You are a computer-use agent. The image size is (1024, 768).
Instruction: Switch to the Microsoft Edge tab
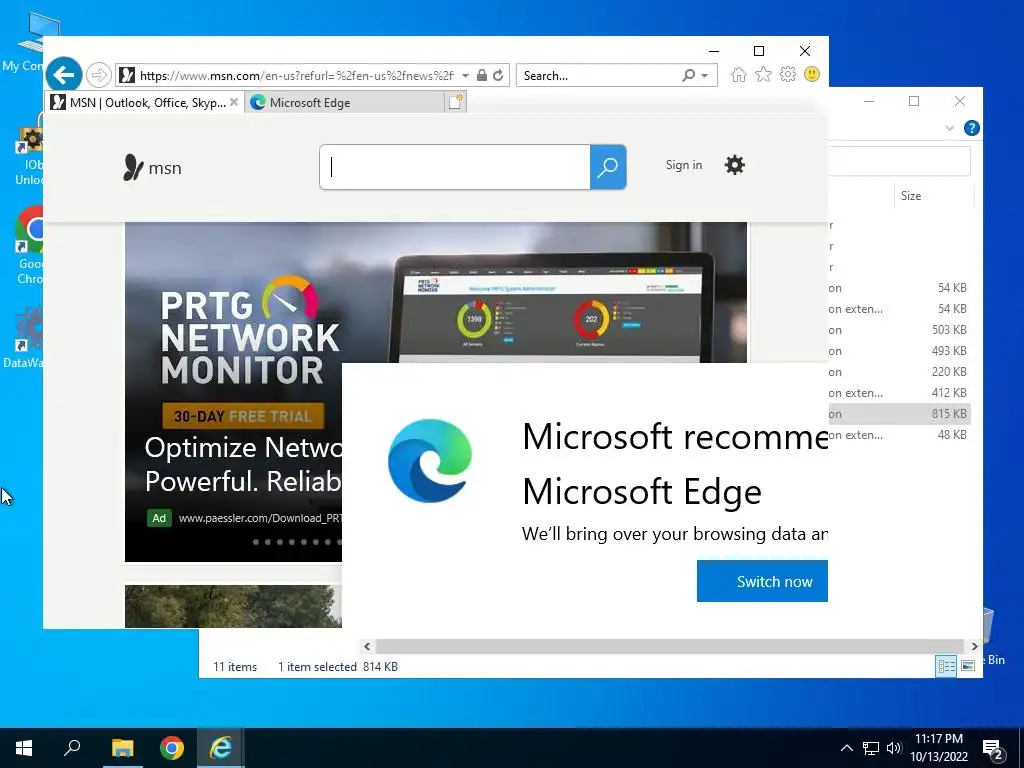[345, 103]
